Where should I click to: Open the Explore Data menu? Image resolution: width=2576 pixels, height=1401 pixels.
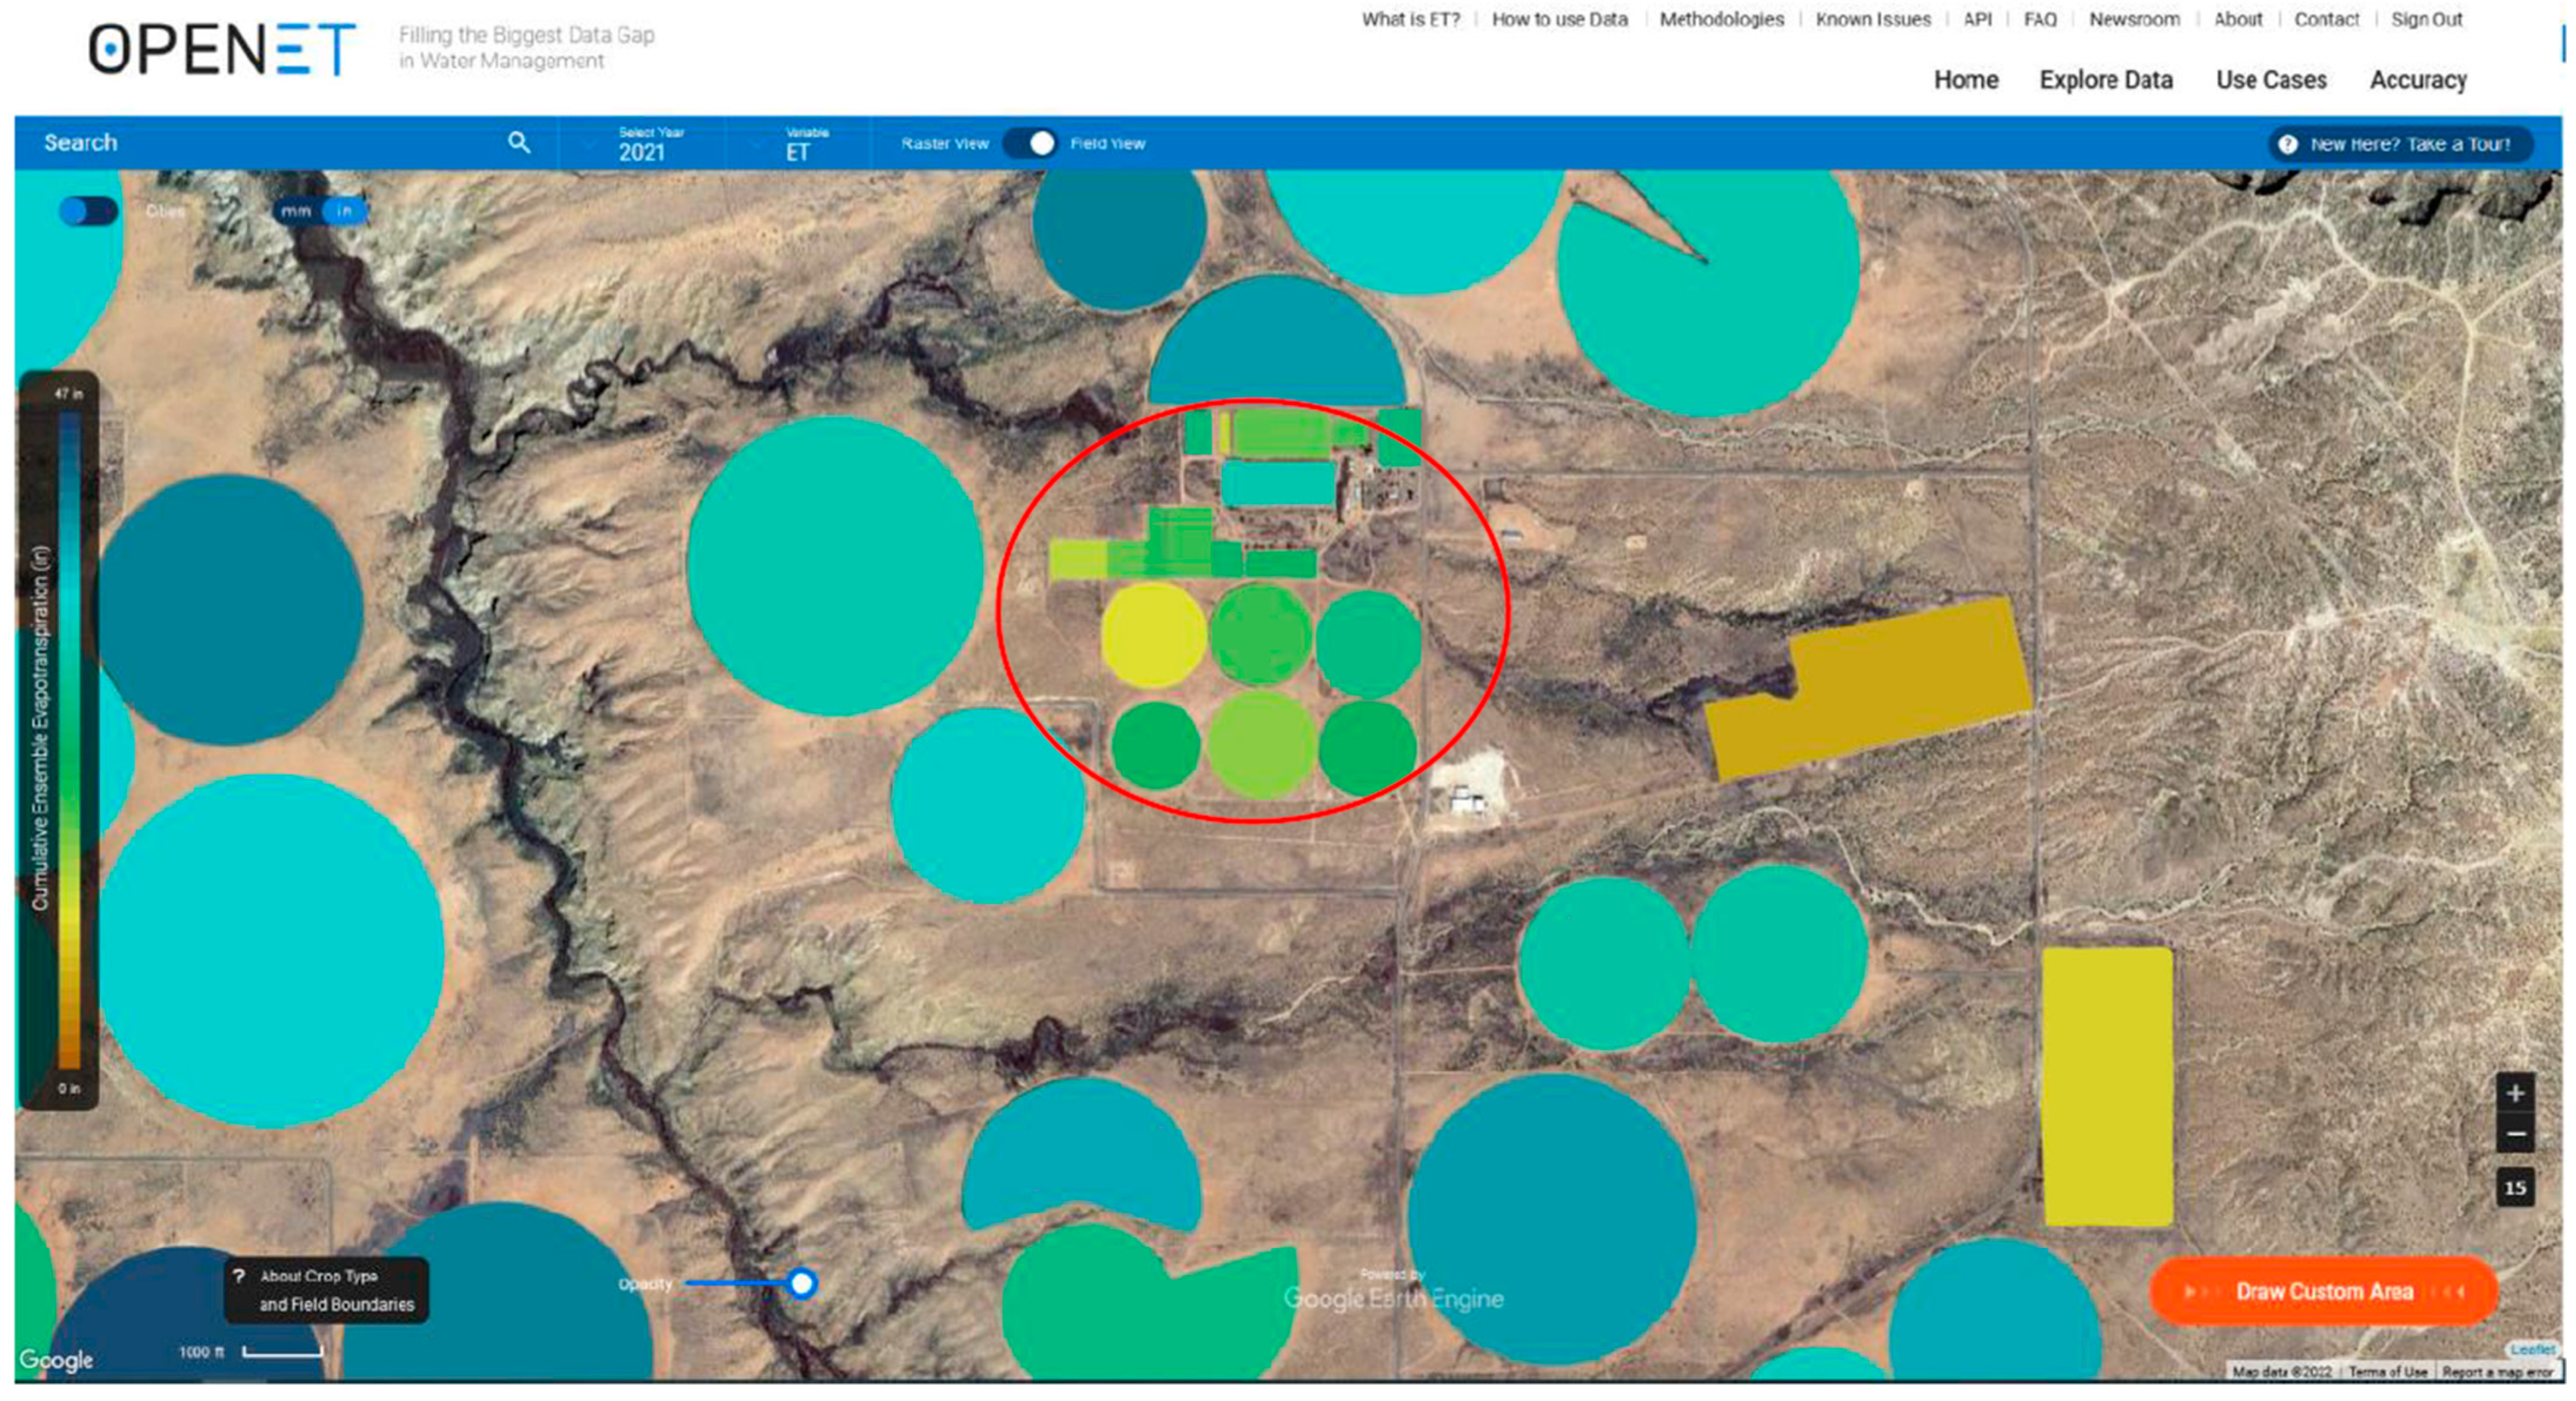click(2105, 80)
